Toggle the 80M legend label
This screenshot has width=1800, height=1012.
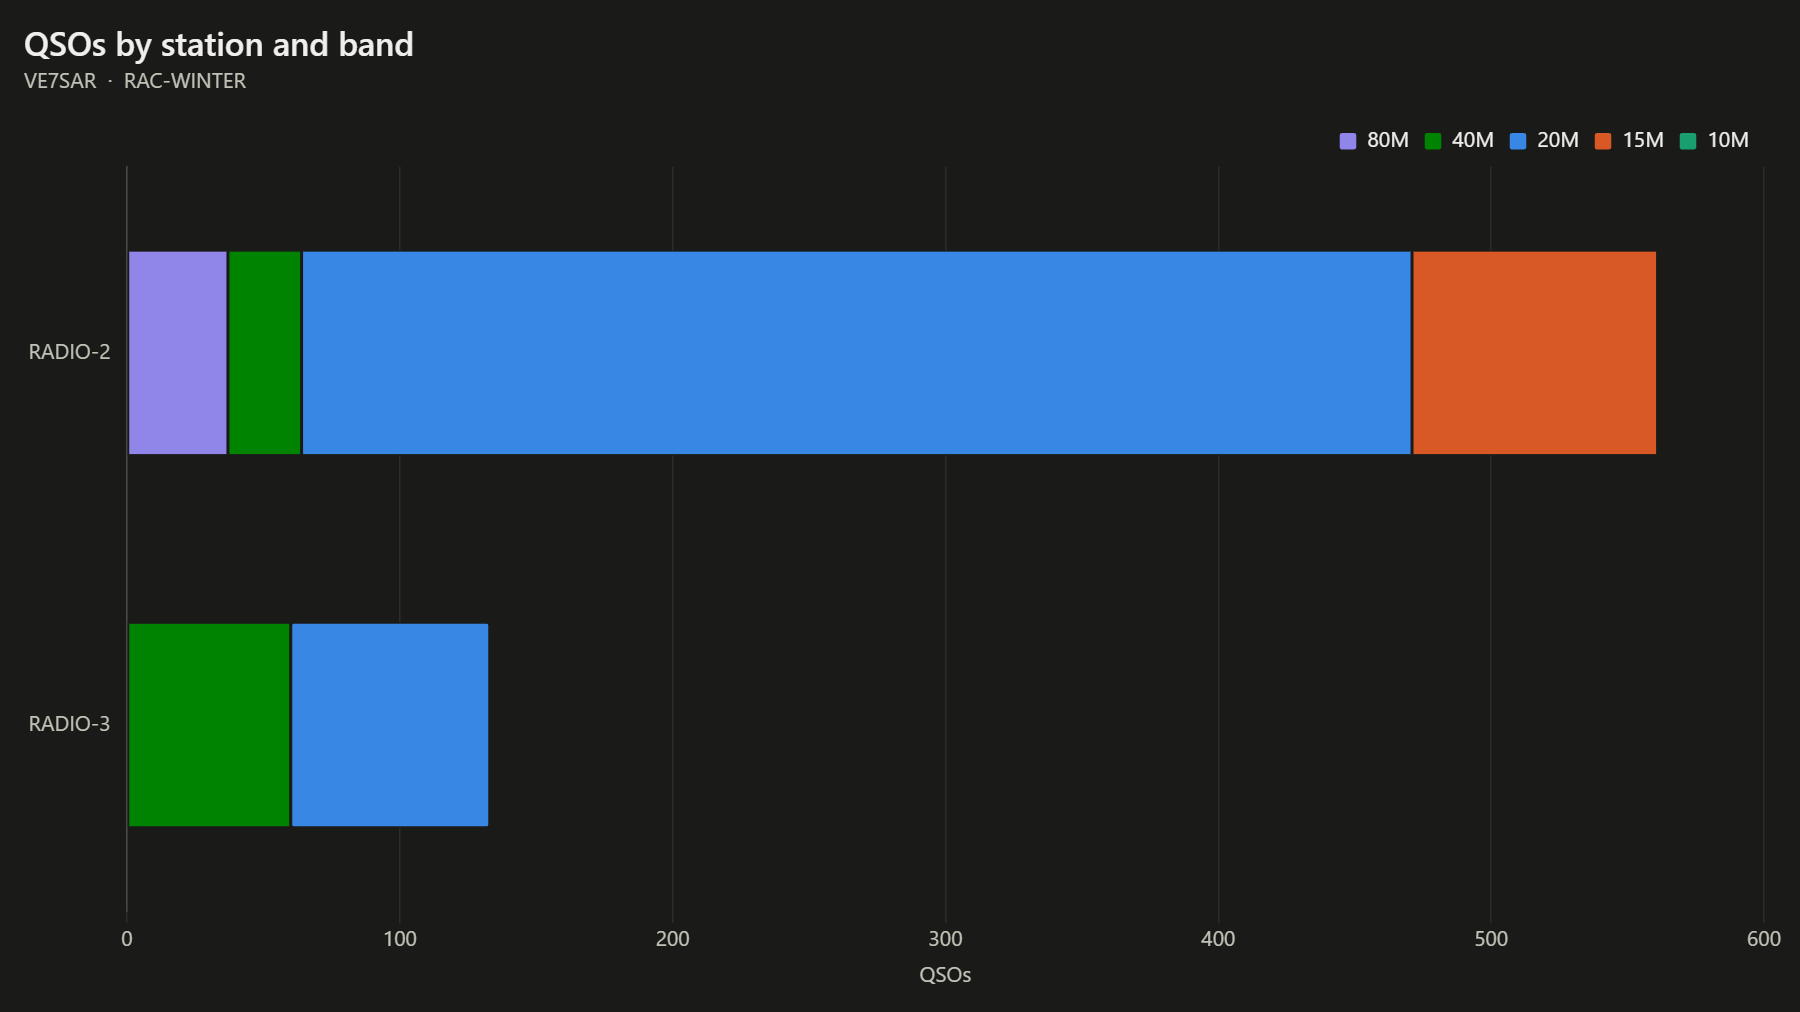(1388, 140)
